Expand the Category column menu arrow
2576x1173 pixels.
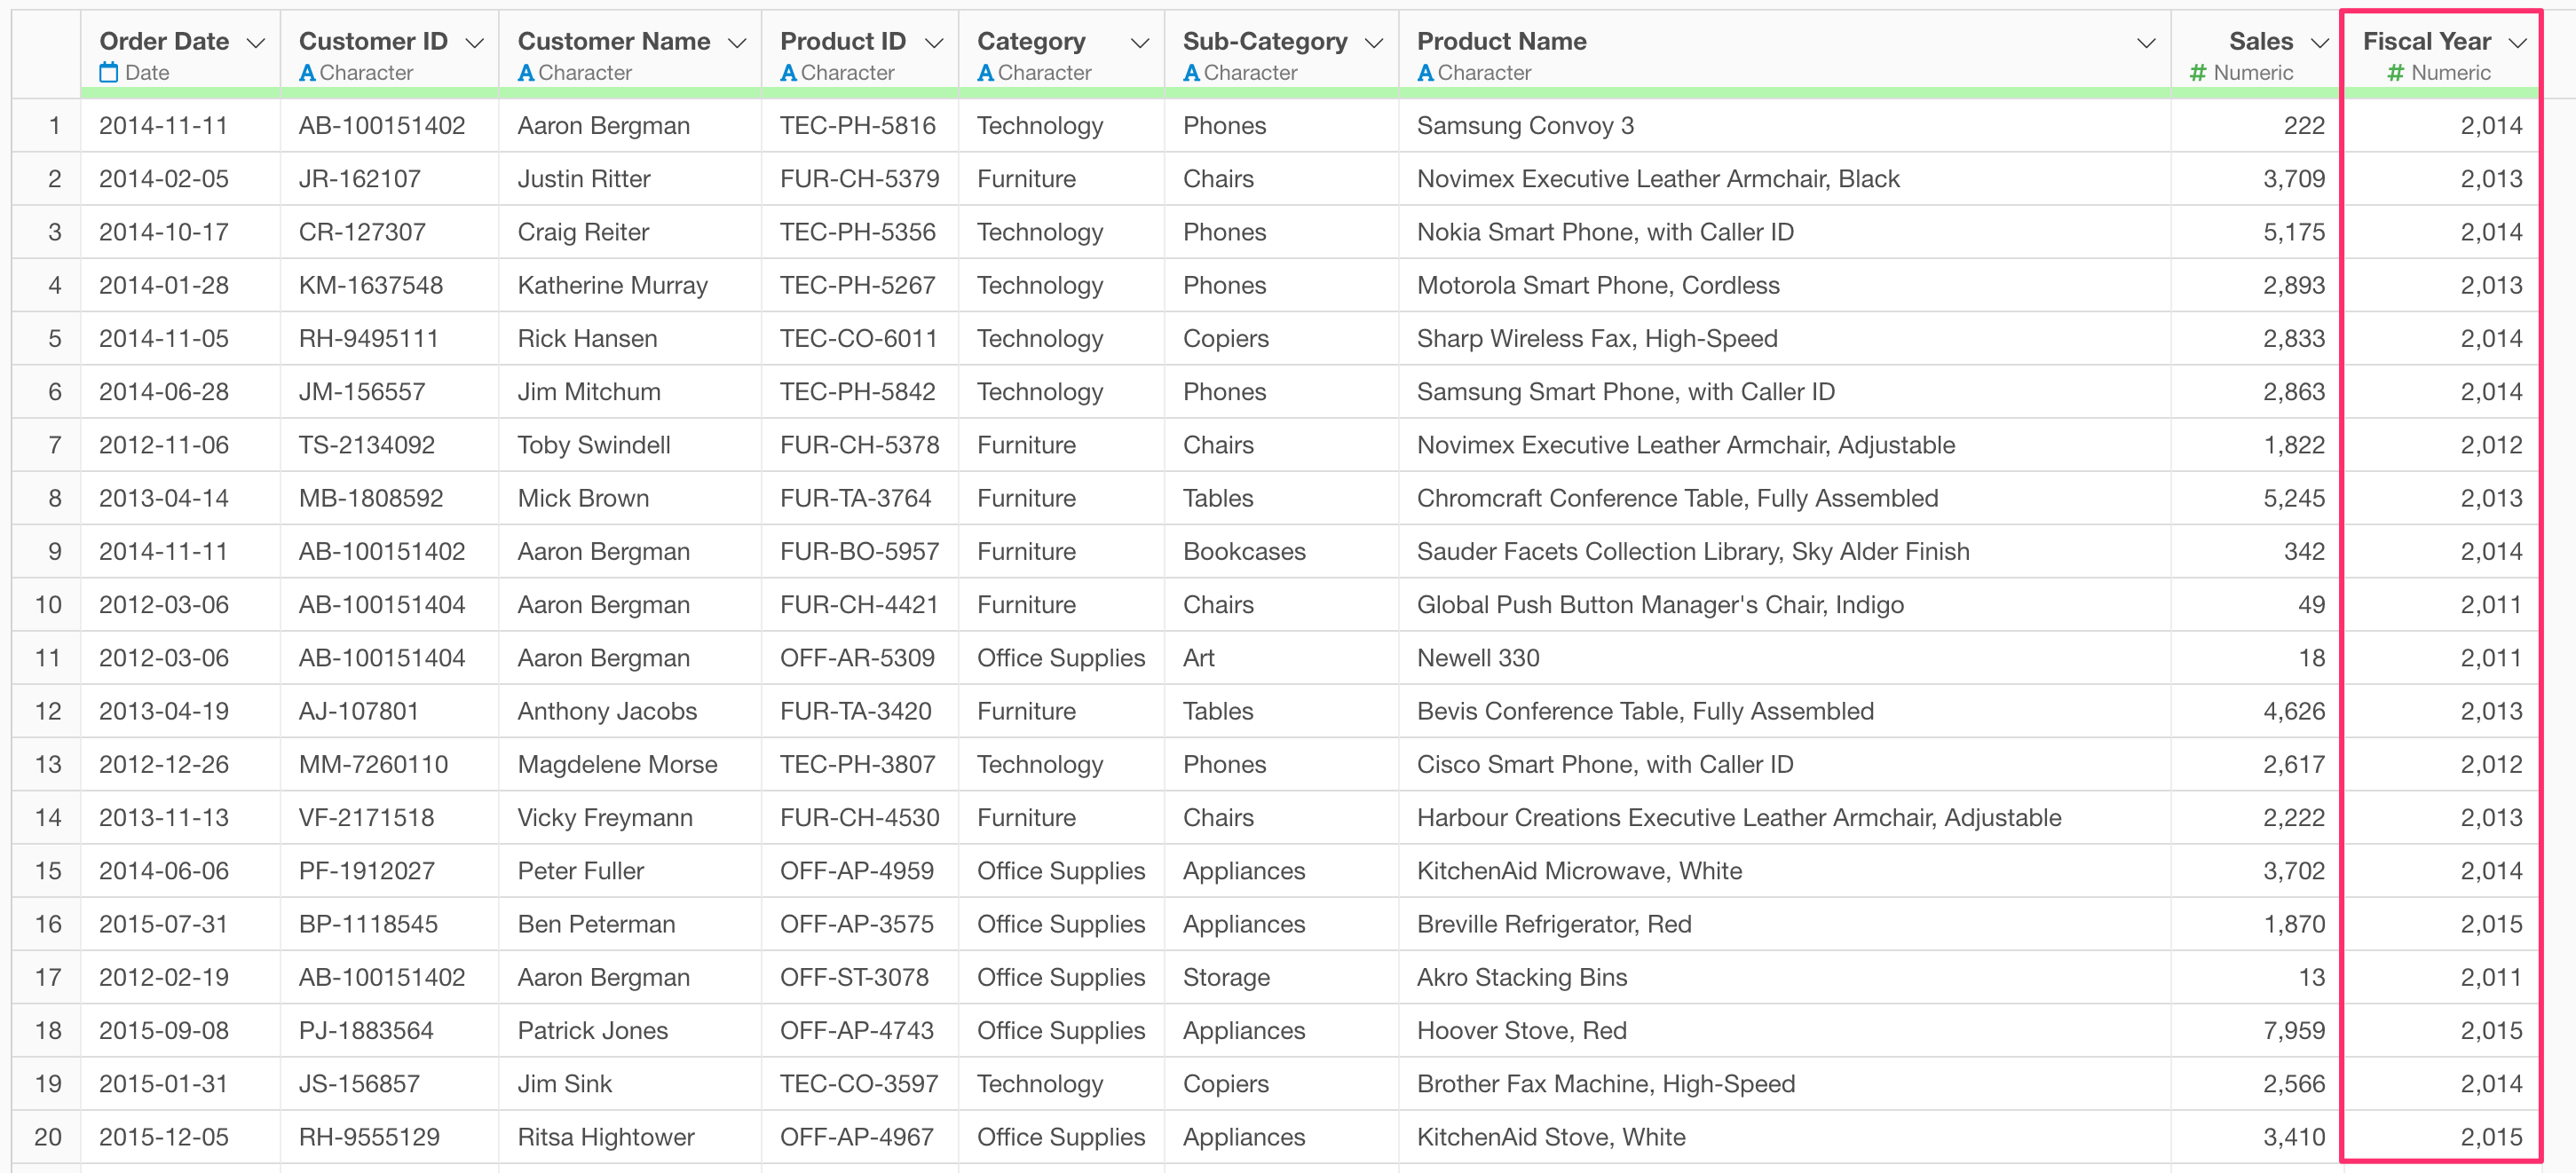(x=1139, y=43)
